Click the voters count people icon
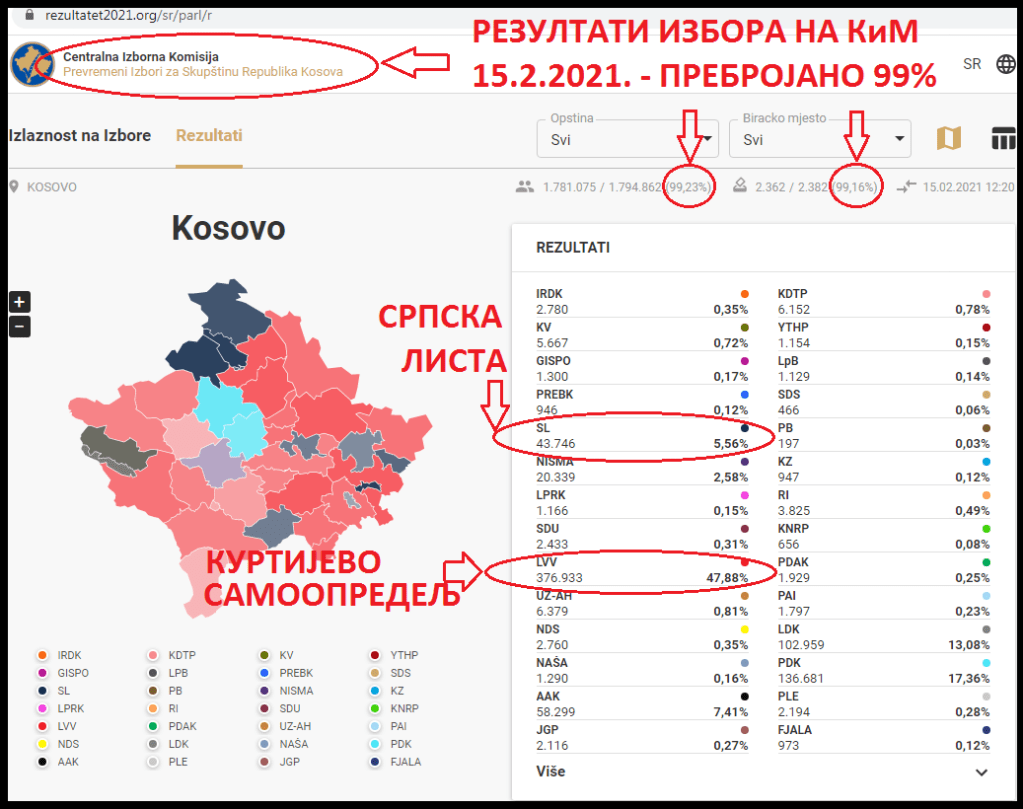Viewport: 1023px width, 809px height. point(524,187)
